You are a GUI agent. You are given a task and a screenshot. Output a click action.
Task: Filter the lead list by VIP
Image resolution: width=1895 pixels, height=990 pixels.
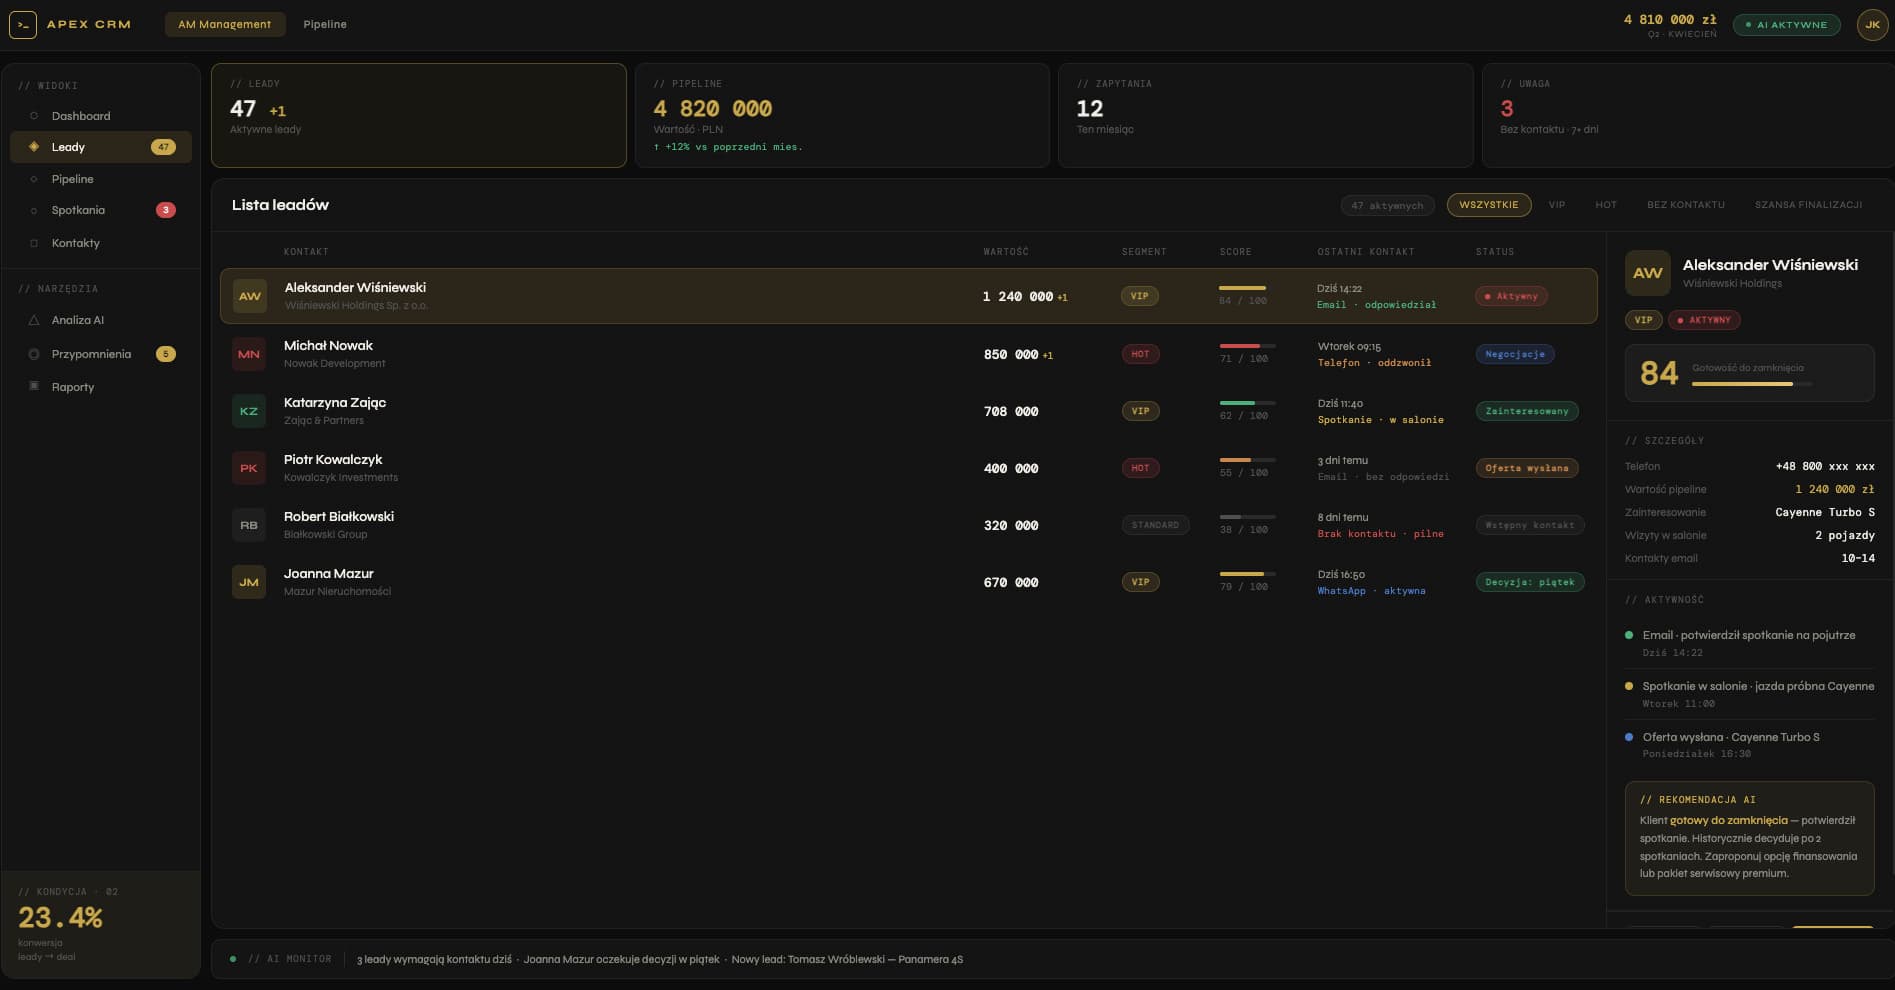(1557, 205)
